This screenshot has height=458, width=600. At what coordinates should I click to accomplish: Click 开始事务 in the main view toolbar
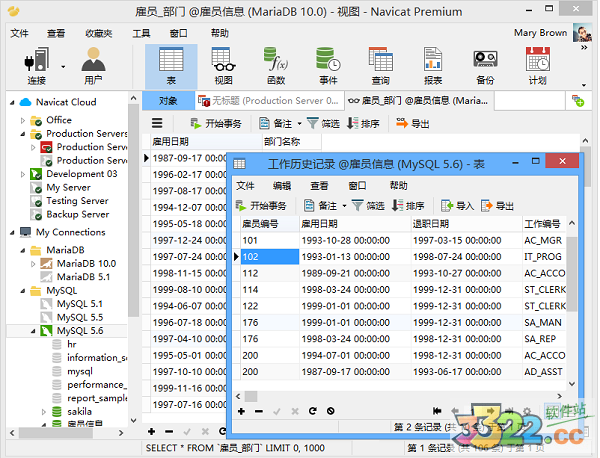[x=216, y=123]
